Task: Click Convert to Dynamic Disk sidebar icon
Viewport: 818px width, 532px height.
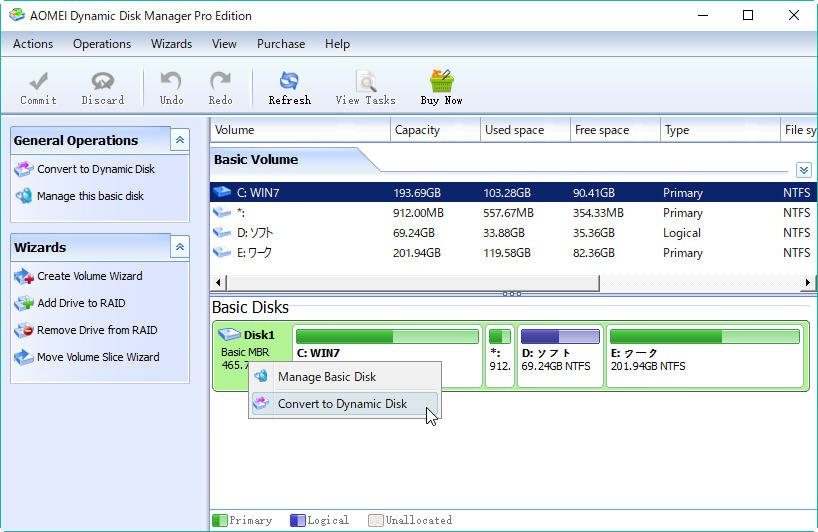Action: pyautogui.click(x=24, y=169)
